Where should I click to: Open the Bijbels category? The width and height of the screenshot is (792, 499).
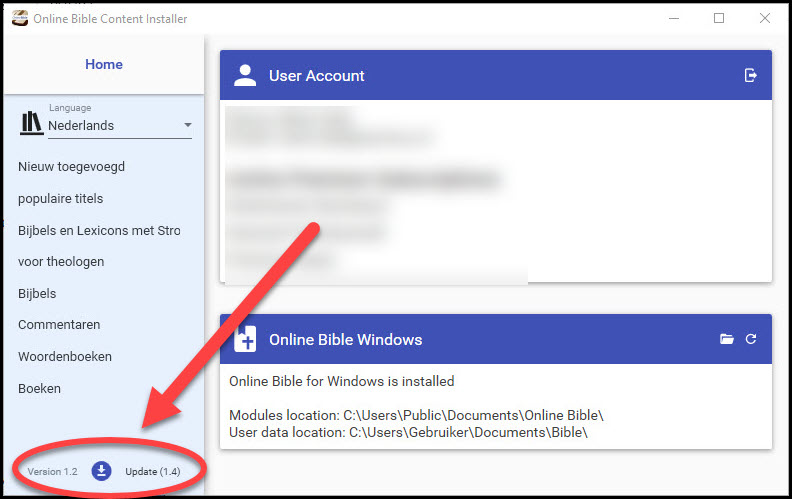coord(37,293)
